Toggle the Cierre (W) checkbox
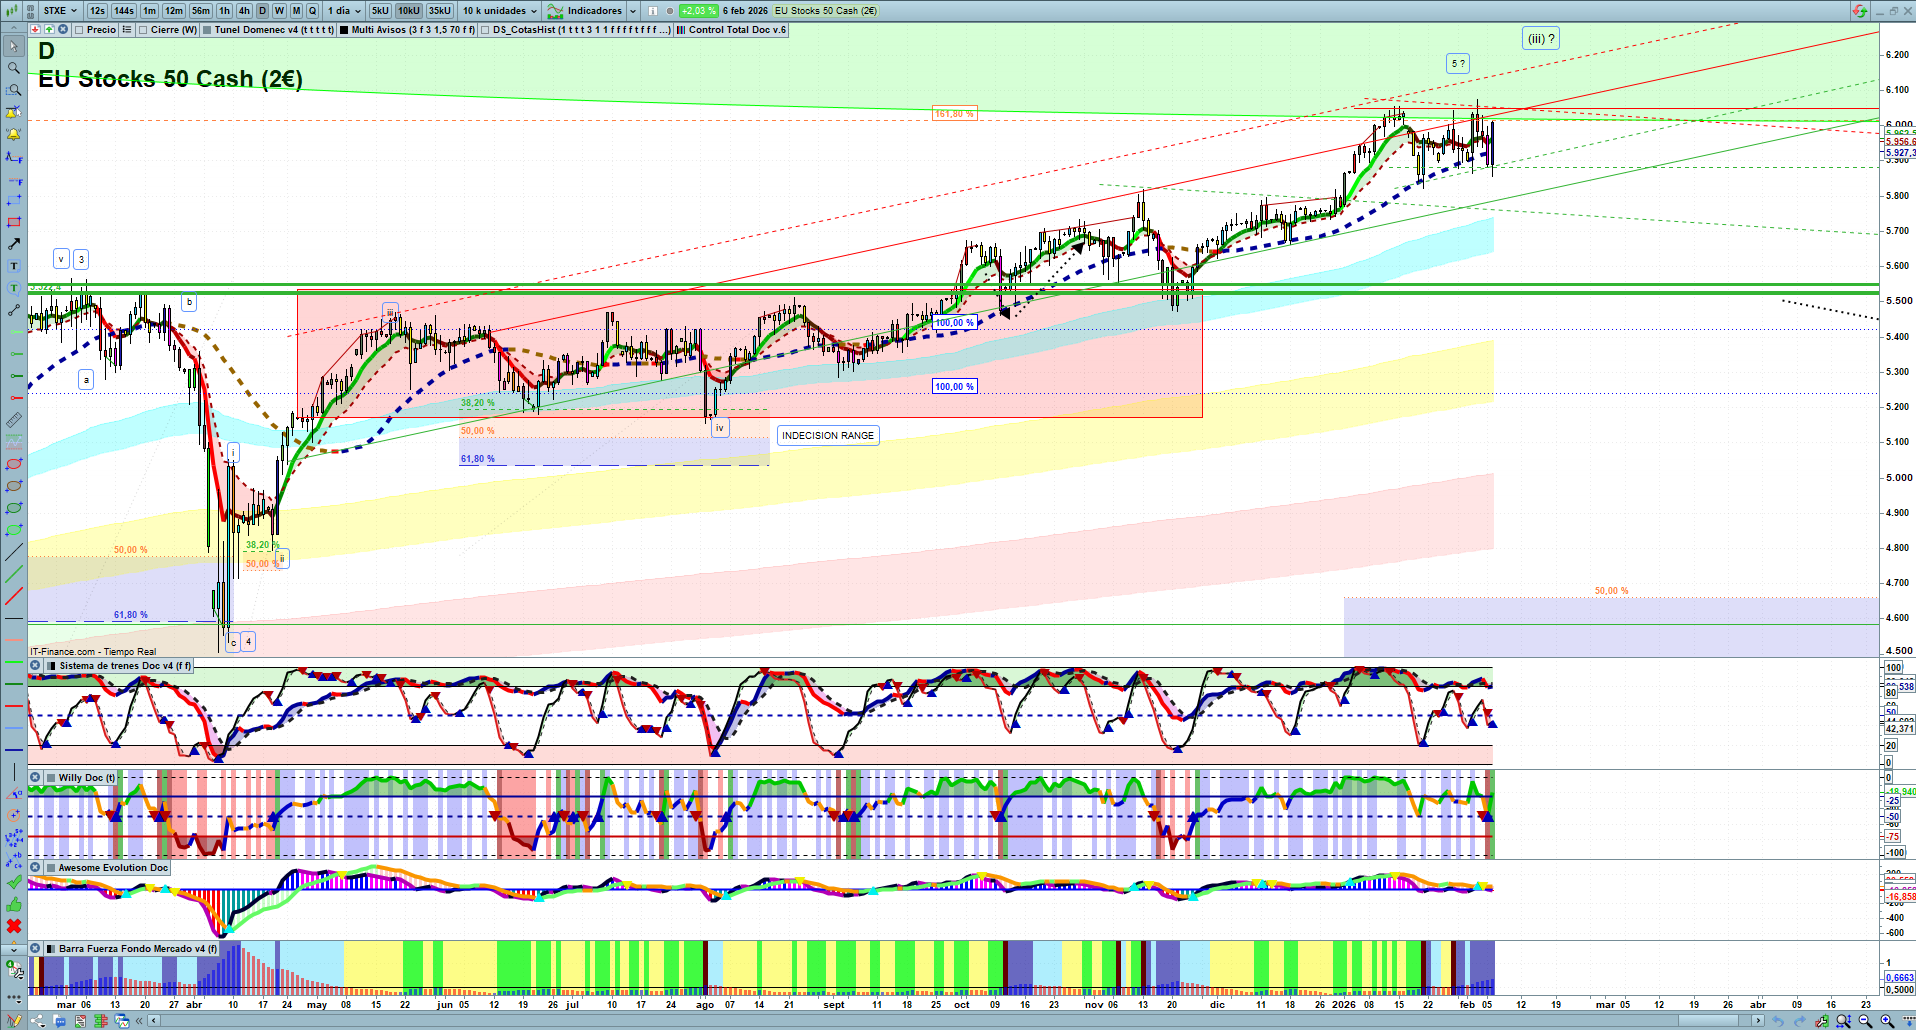The width and height of the screenshot is (1916, 1030). tap(143, 30)
